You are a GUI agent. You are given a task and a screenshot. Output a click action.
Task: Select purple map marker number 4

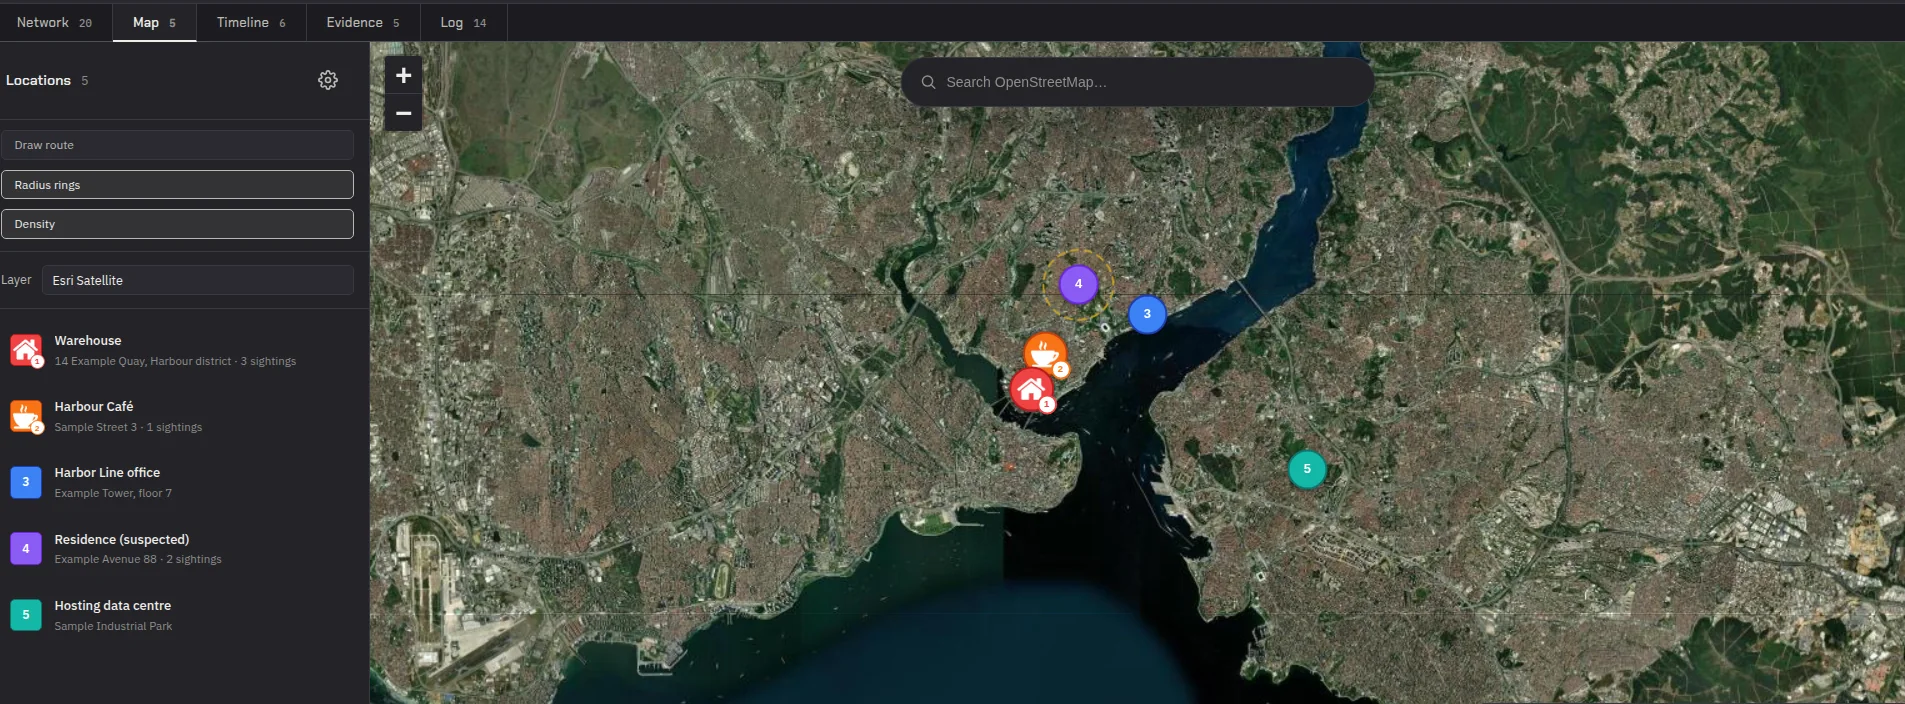1078,284
